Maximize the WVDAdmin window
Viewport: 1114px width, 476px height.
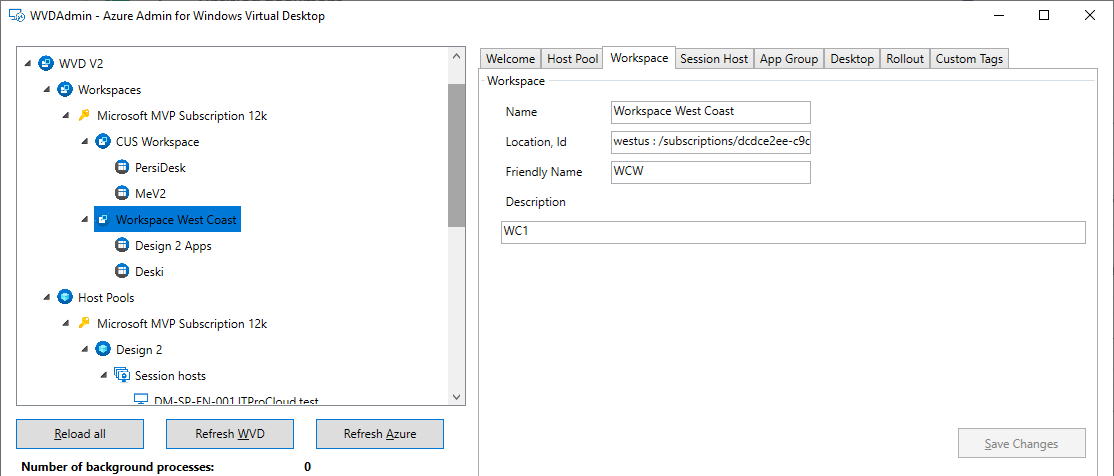pos(1044,16)
